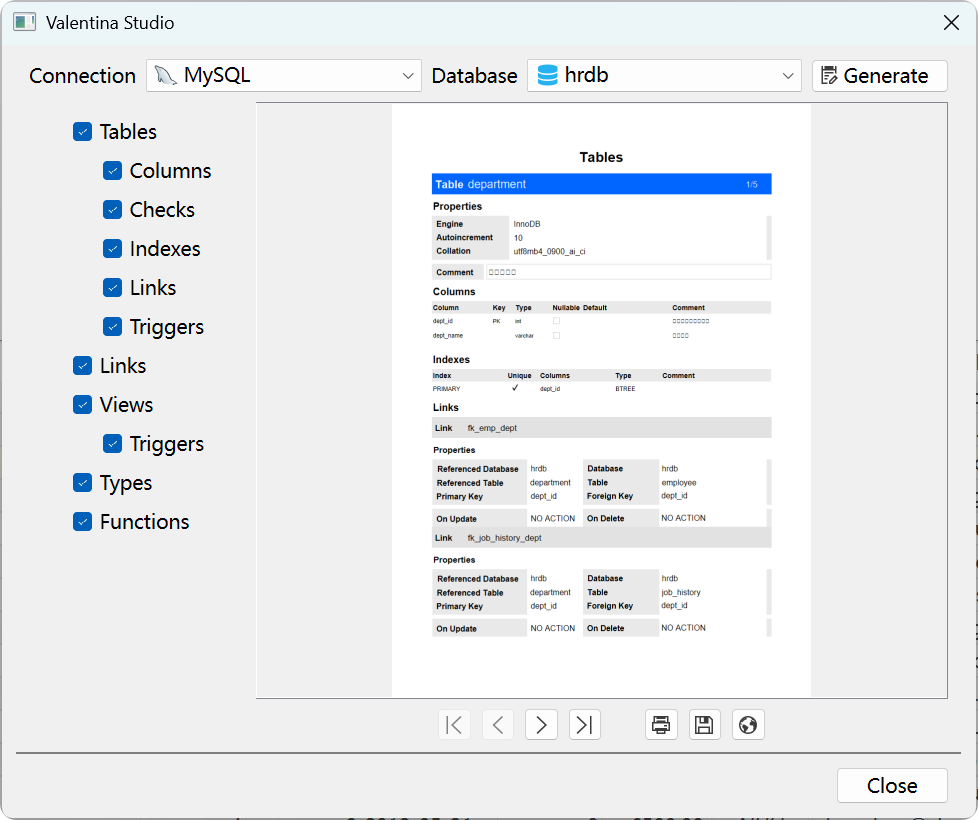Click 'BTREE' index type value
Screen dimensions: 978x820
pos(625,388)
